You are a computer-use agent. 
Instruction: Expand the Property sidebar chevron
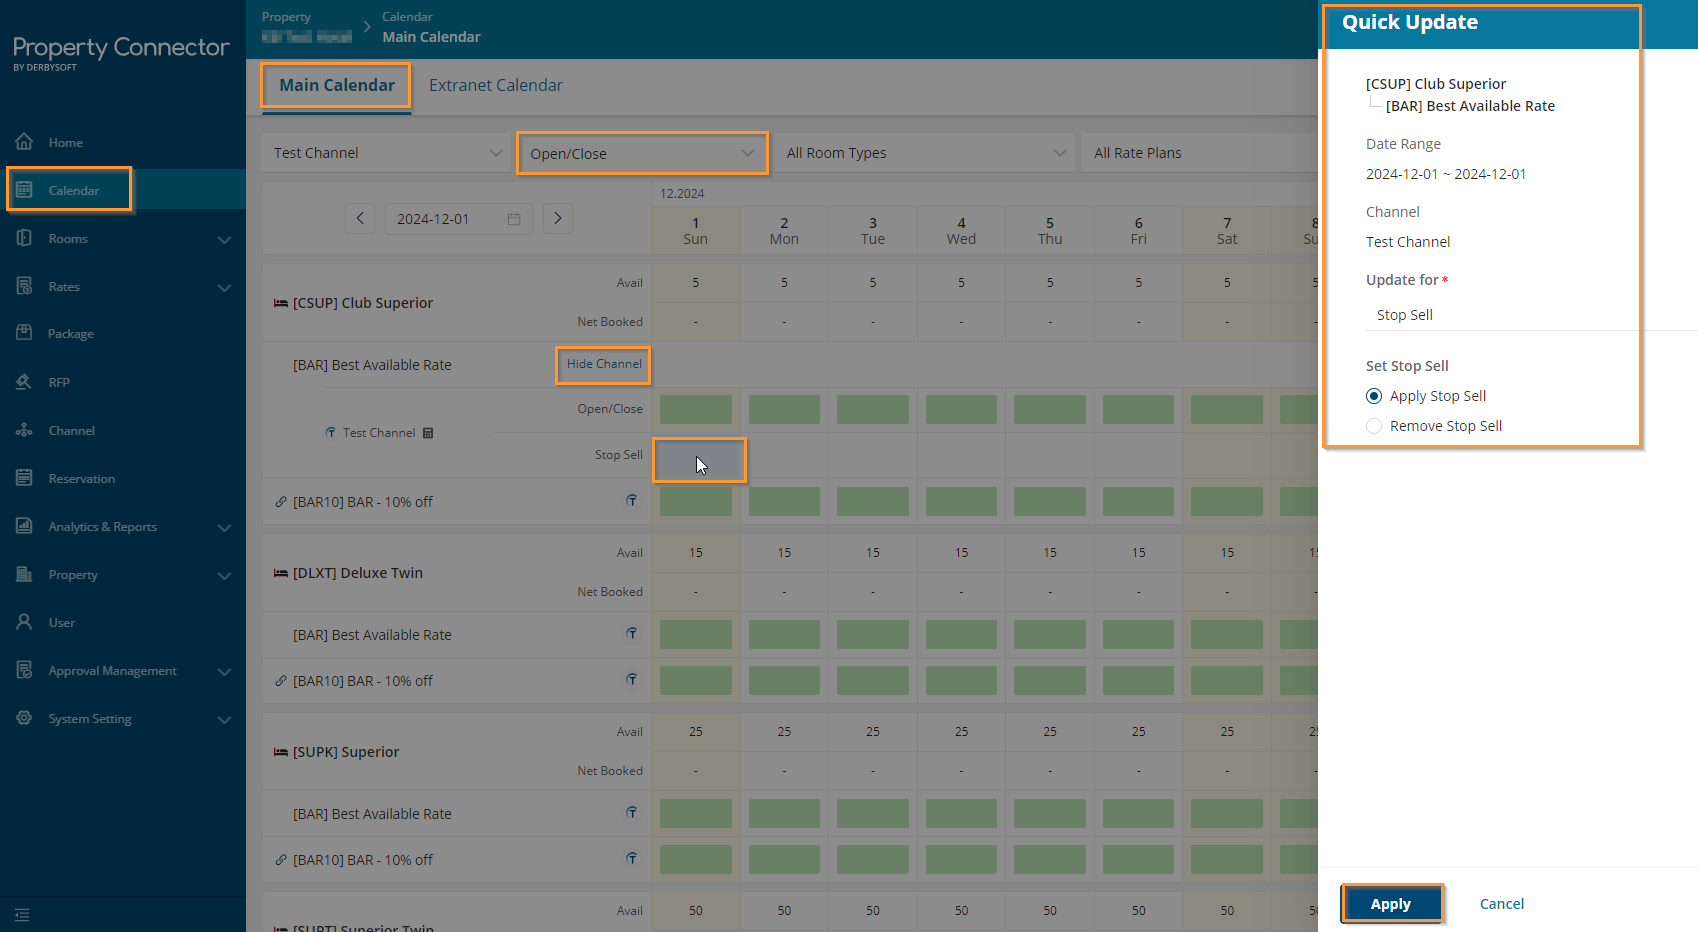[x=224, y=575]
